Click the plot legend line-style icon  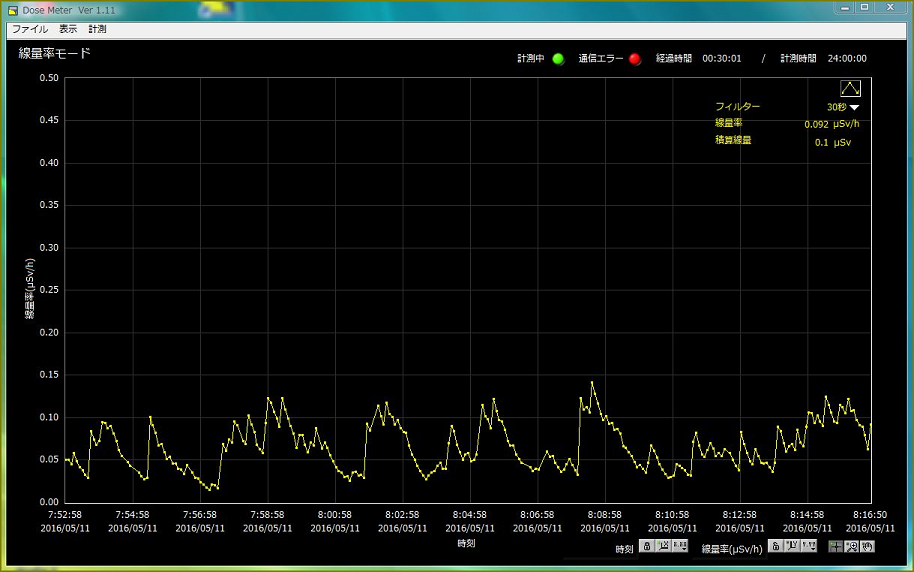pos(850,88)
